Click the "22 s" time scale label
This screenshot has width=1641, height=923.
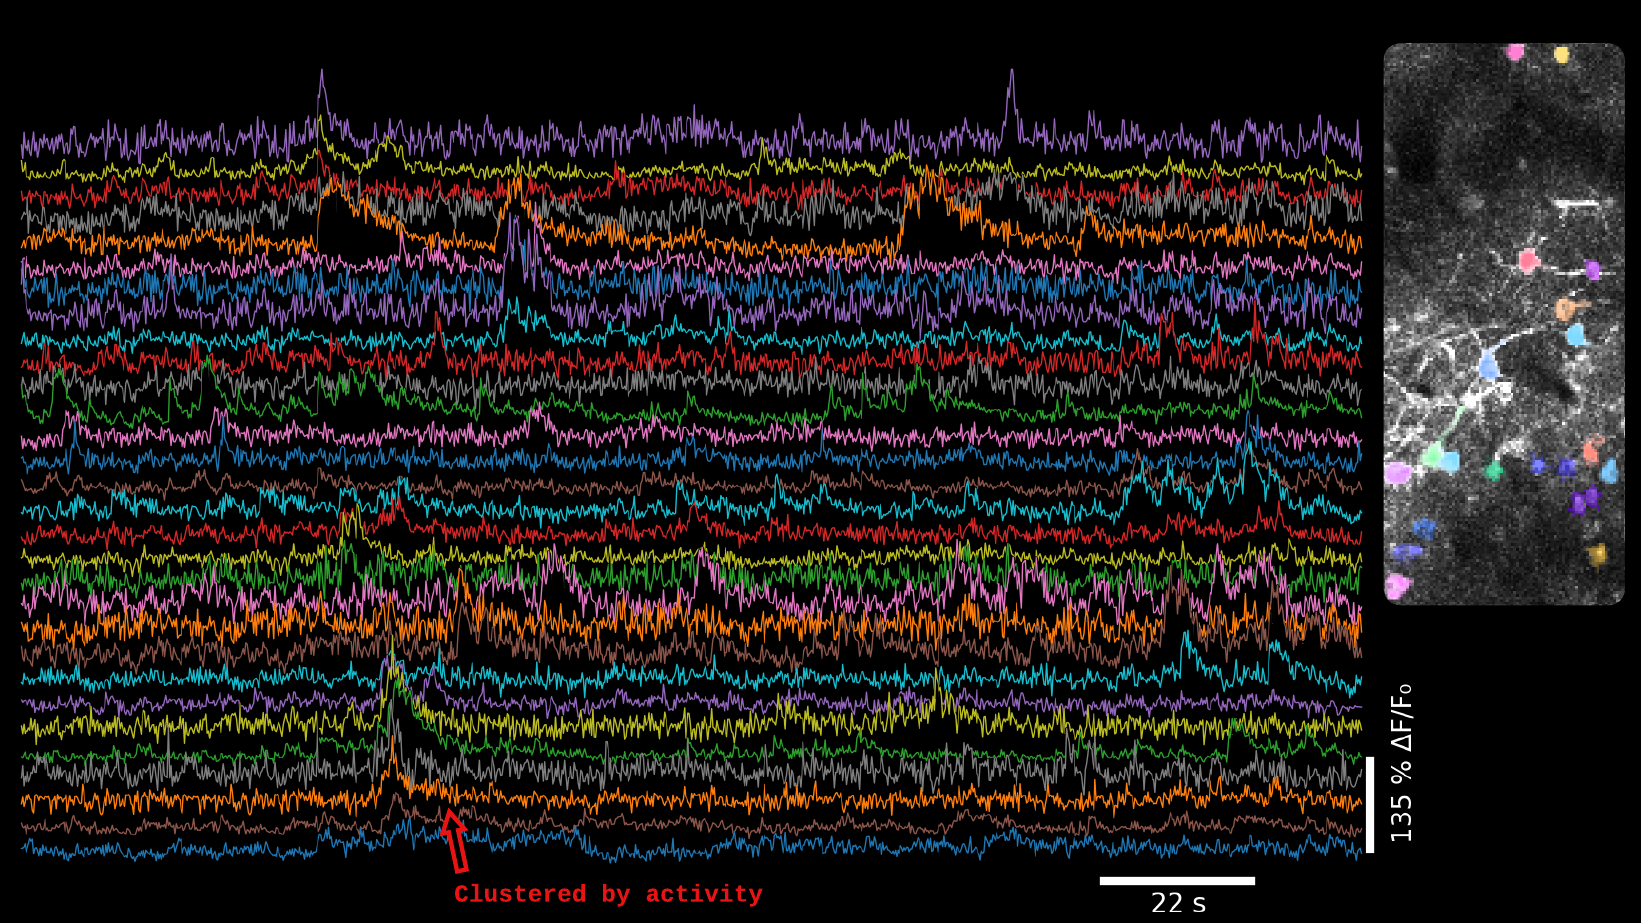click(1178, 903)
